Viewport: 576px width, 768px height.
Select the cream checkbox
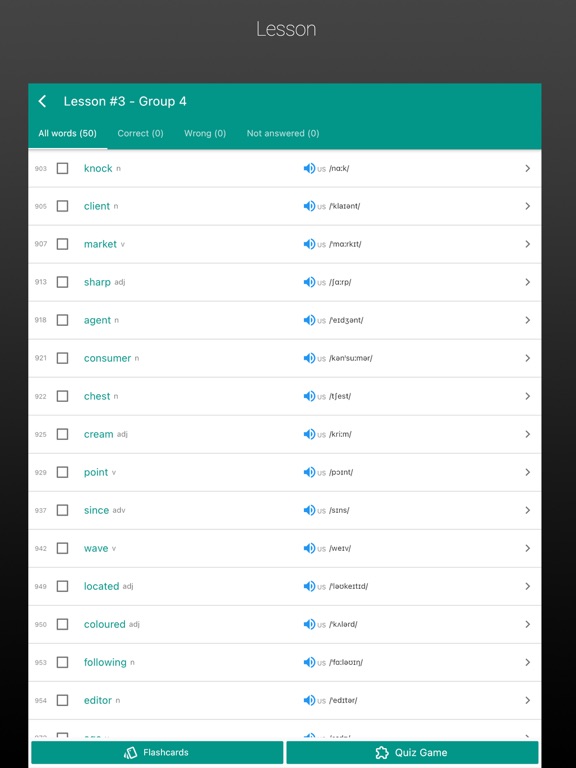62,434
